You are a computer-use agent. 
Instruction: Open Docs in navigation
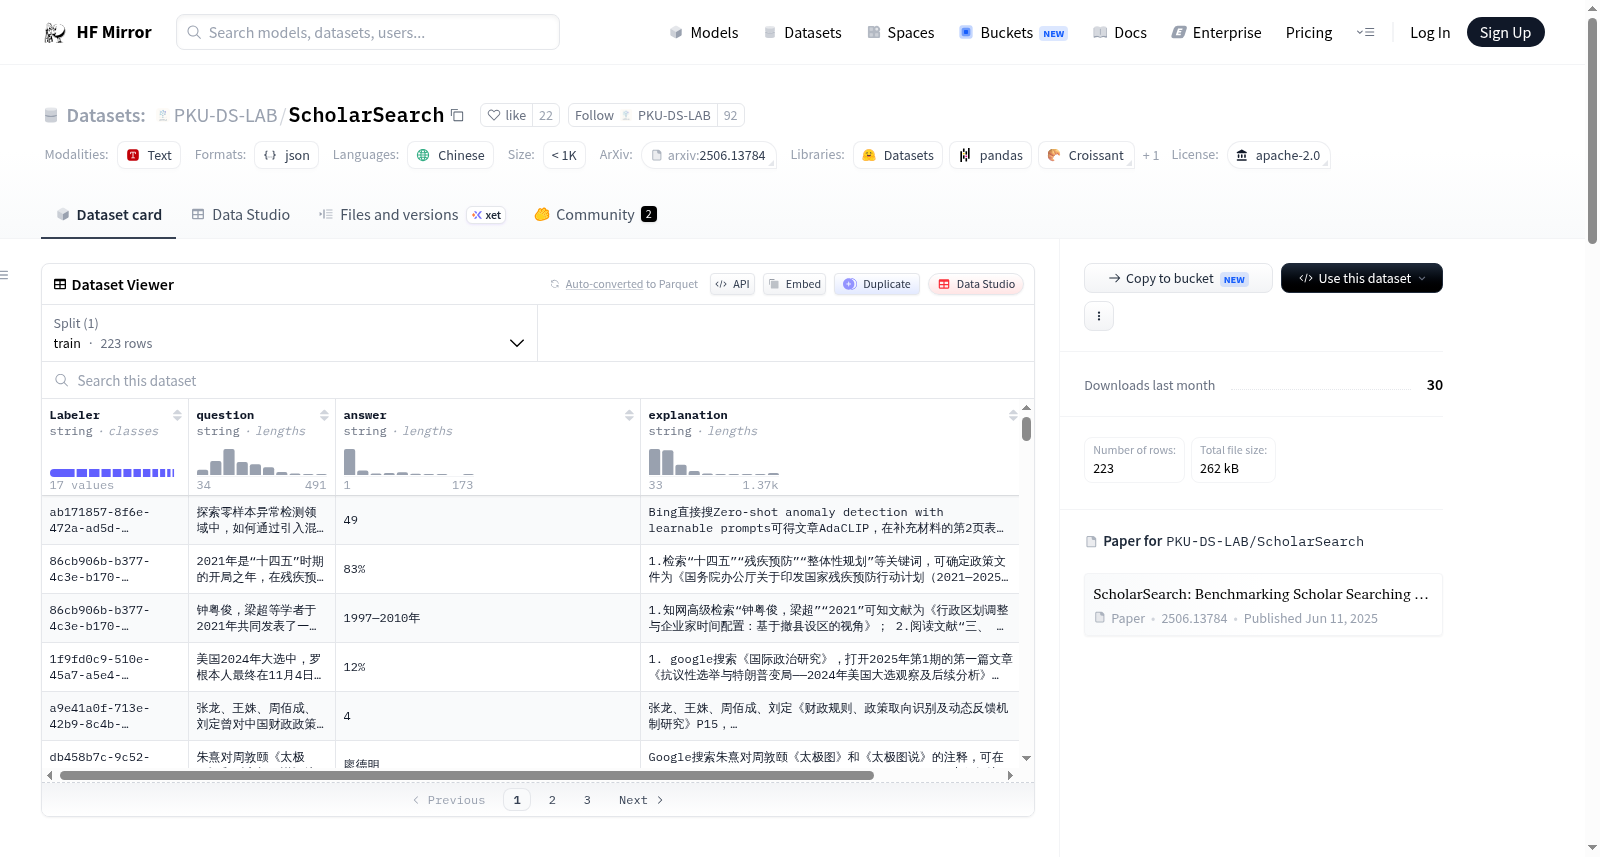[x=1119, y=32]
